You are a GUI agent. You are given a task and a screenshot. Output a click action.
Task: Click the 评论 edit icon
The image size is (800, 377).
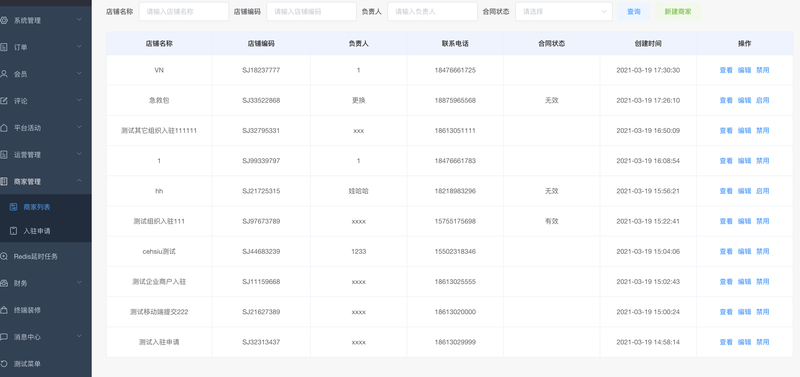4,101
